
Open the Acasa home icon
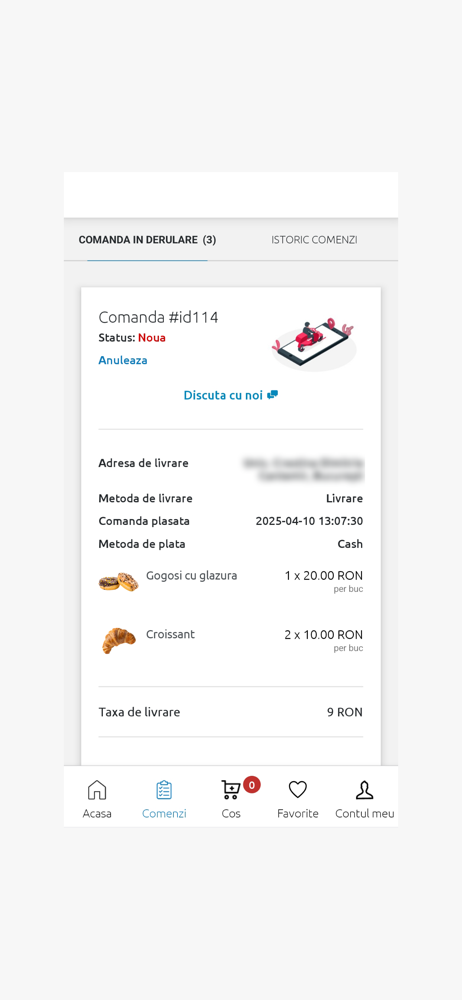(97, 790)
